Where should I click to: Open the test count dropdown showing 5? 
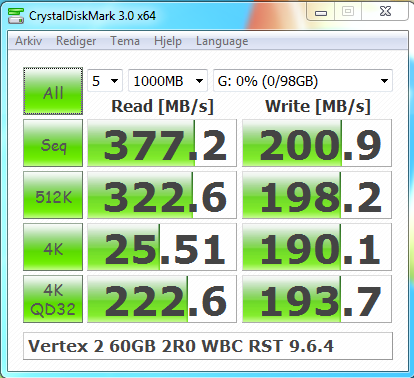[105, 81]
